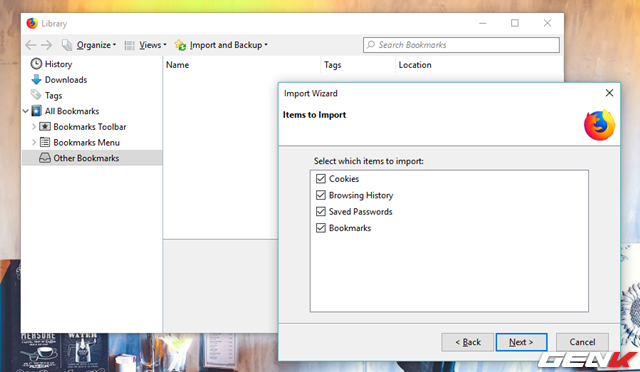This screenshot has width=640, height=372.
Task: Open the Import and Backup menu
Action: click(x=221, y=45)
